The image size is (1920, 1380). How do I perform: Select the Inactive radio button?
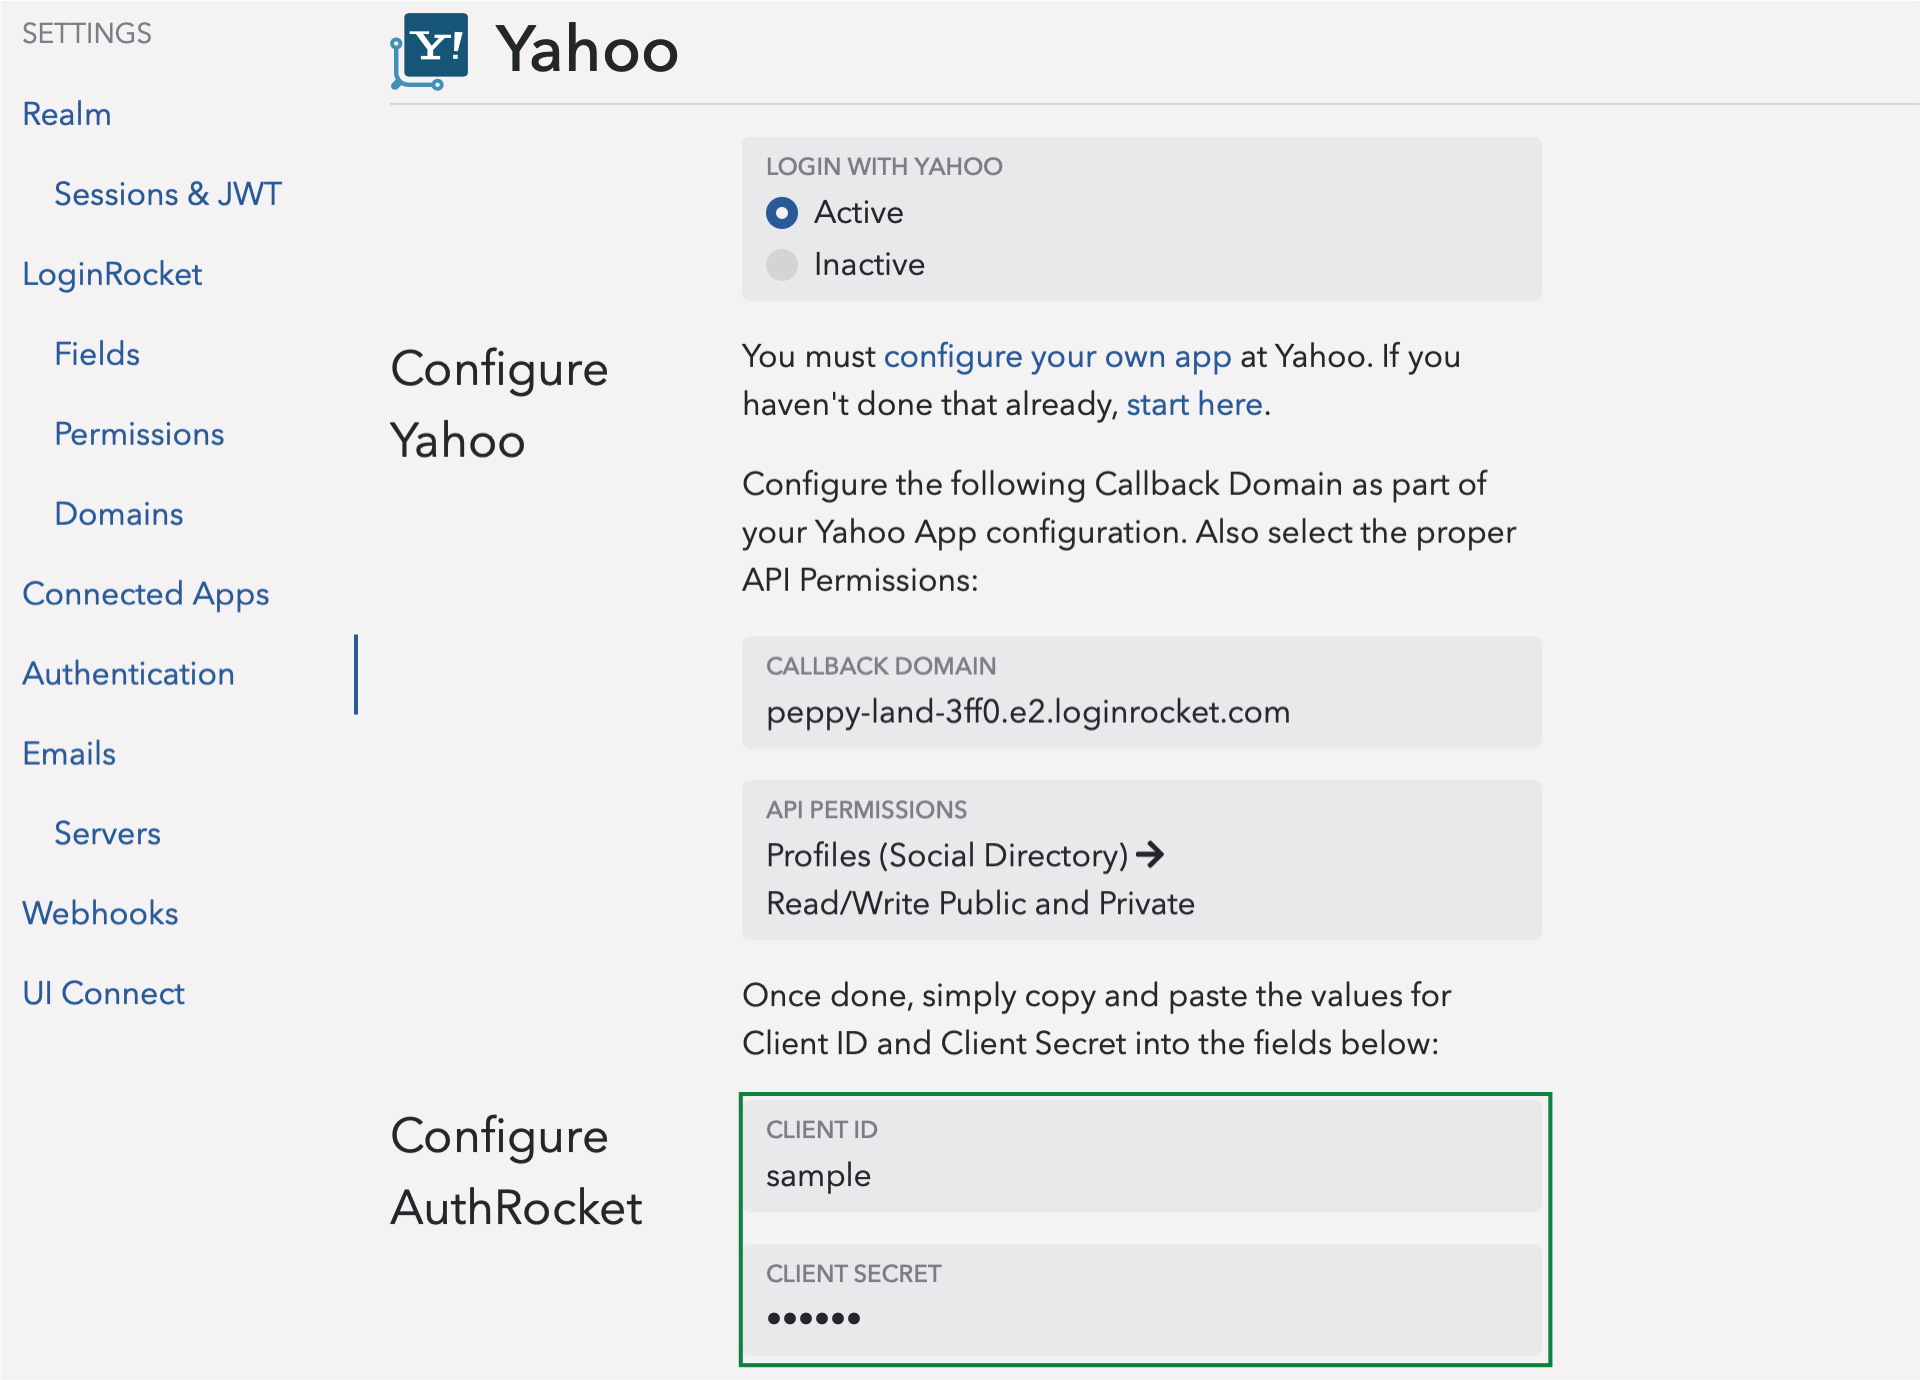(x=782, y=264)
